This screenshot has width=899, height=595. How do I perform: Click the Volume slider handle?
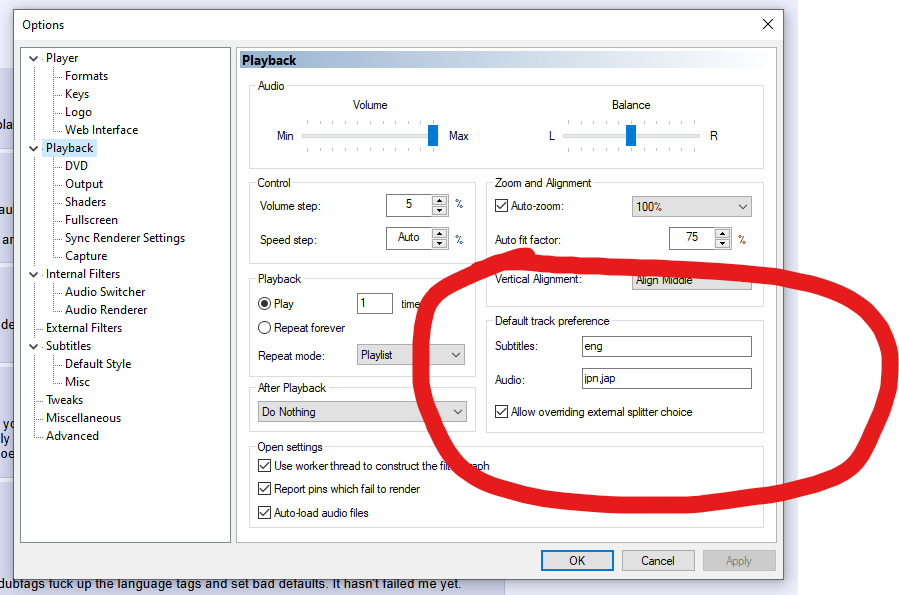[433, 136]
